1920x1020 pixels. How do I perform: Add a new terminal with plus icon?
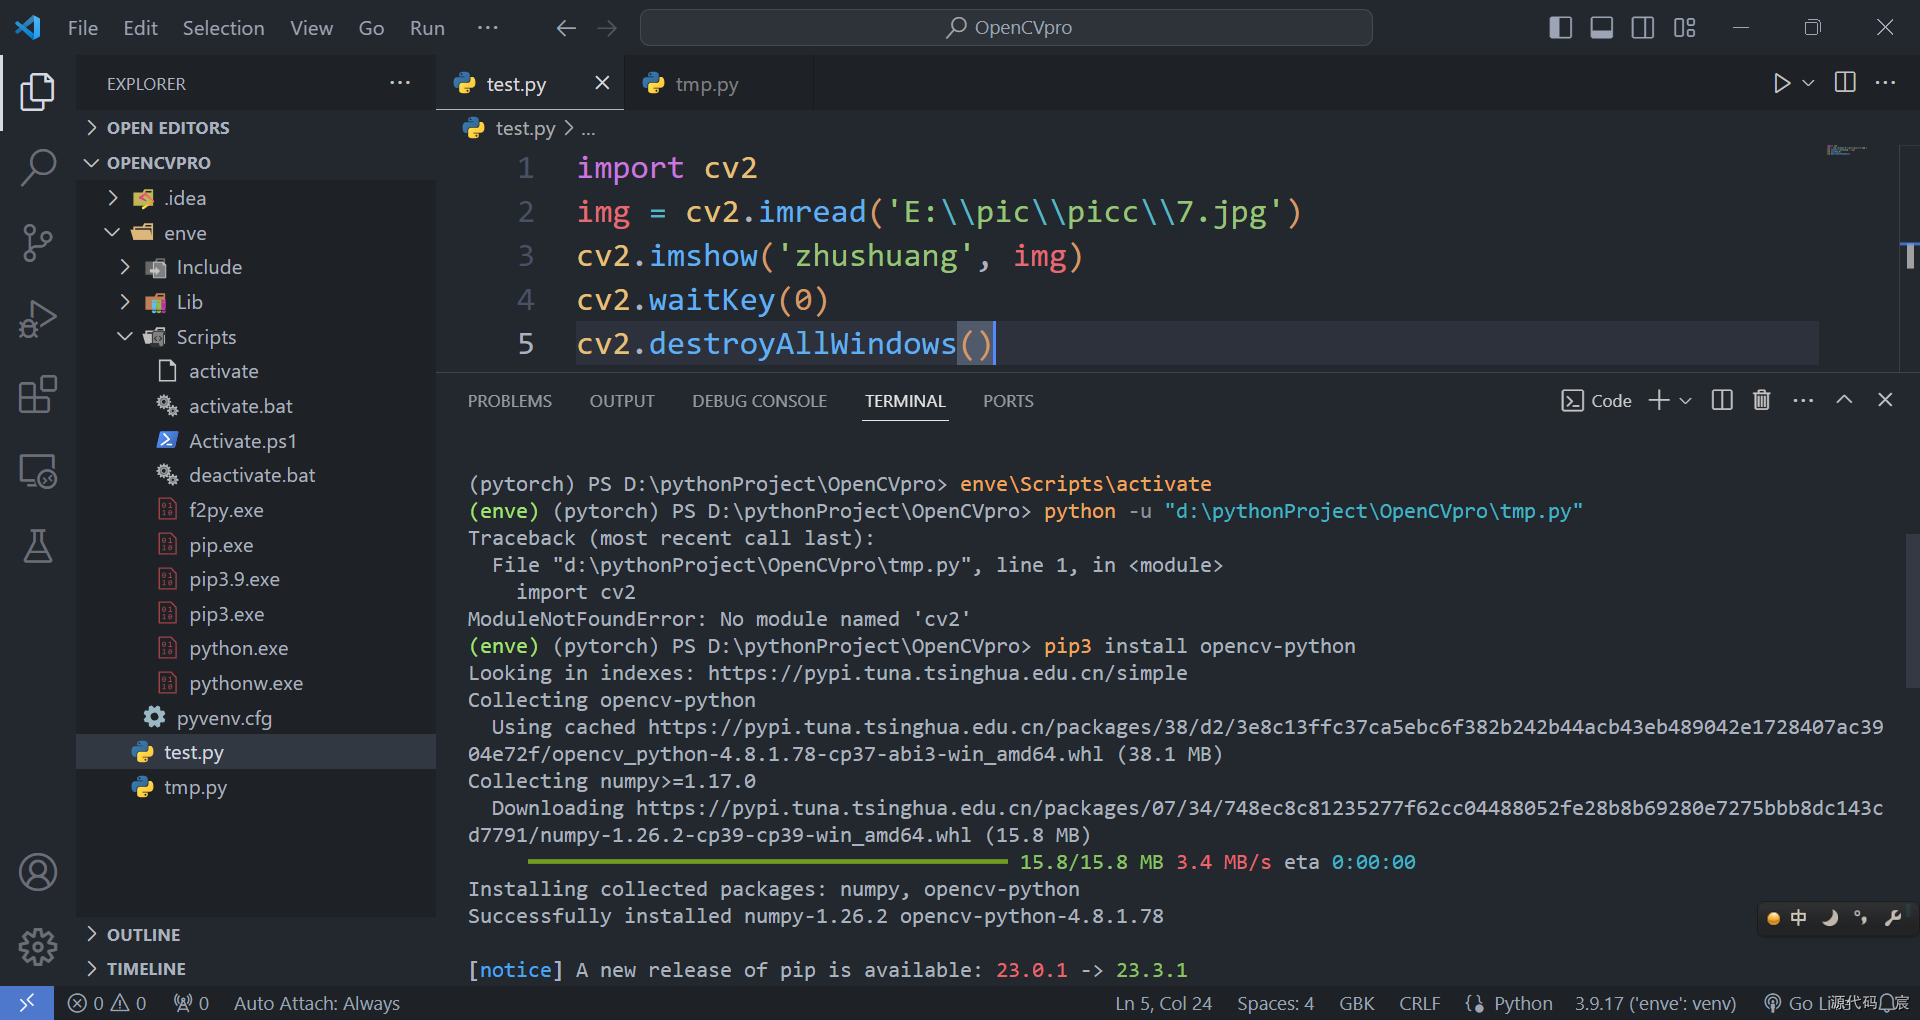[x=1659, y=400]
